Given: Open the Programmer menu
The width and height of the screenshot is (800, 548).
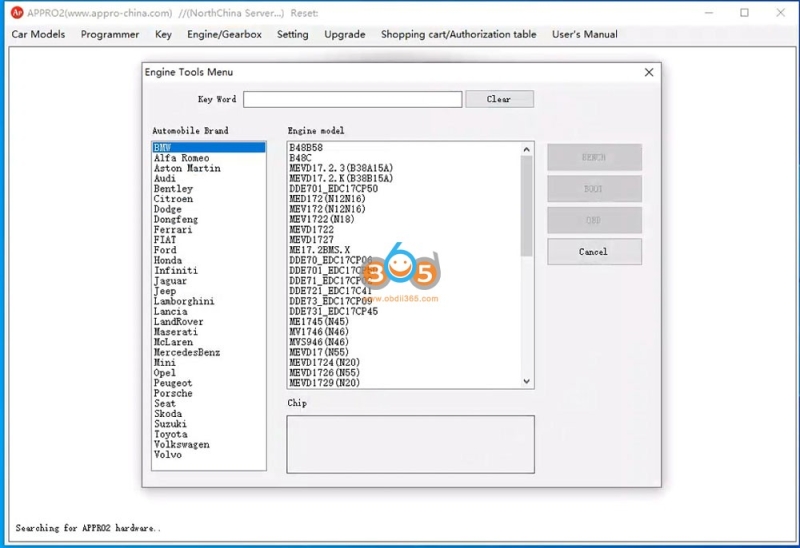Looking at the screenshot, I should [x=110, y=34].
